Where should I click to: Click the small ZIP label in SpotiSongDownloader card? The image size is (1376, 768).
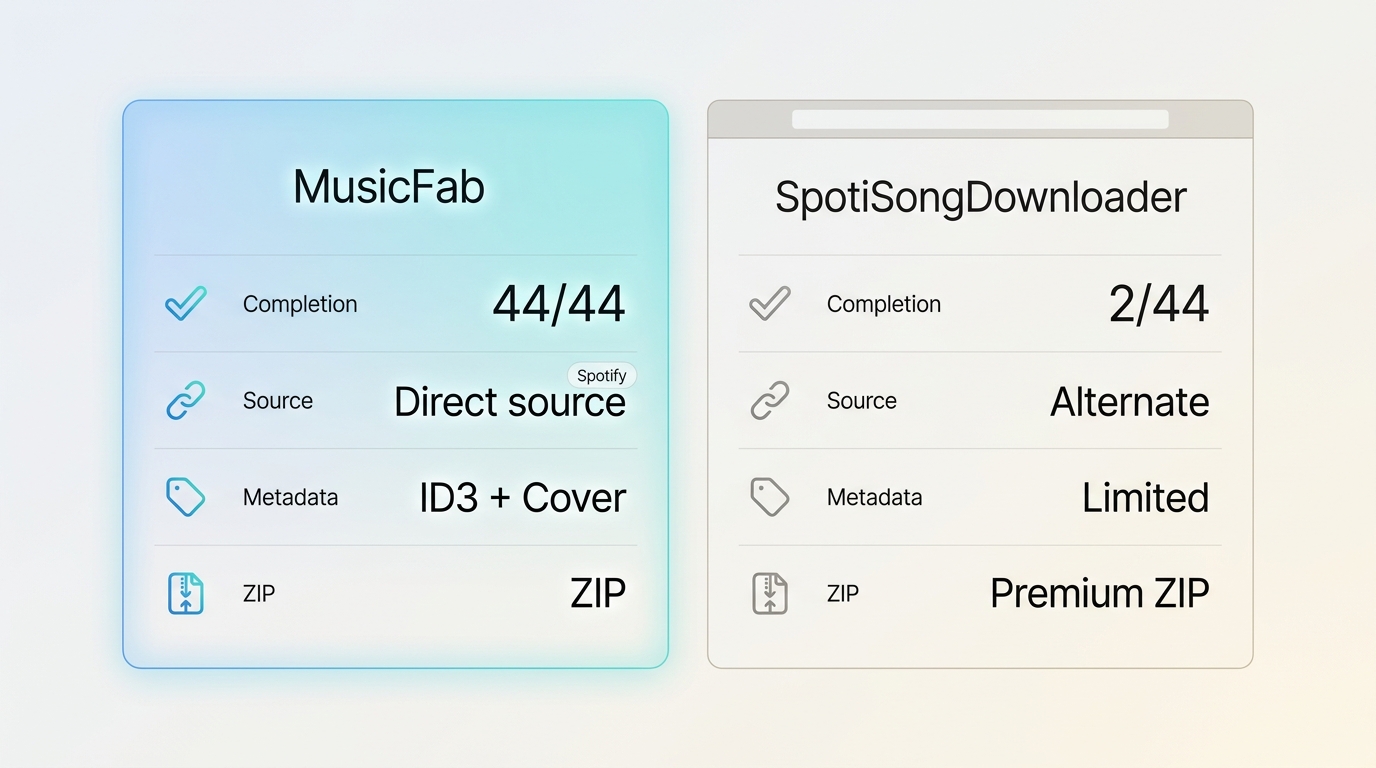(x=843, y=594)
